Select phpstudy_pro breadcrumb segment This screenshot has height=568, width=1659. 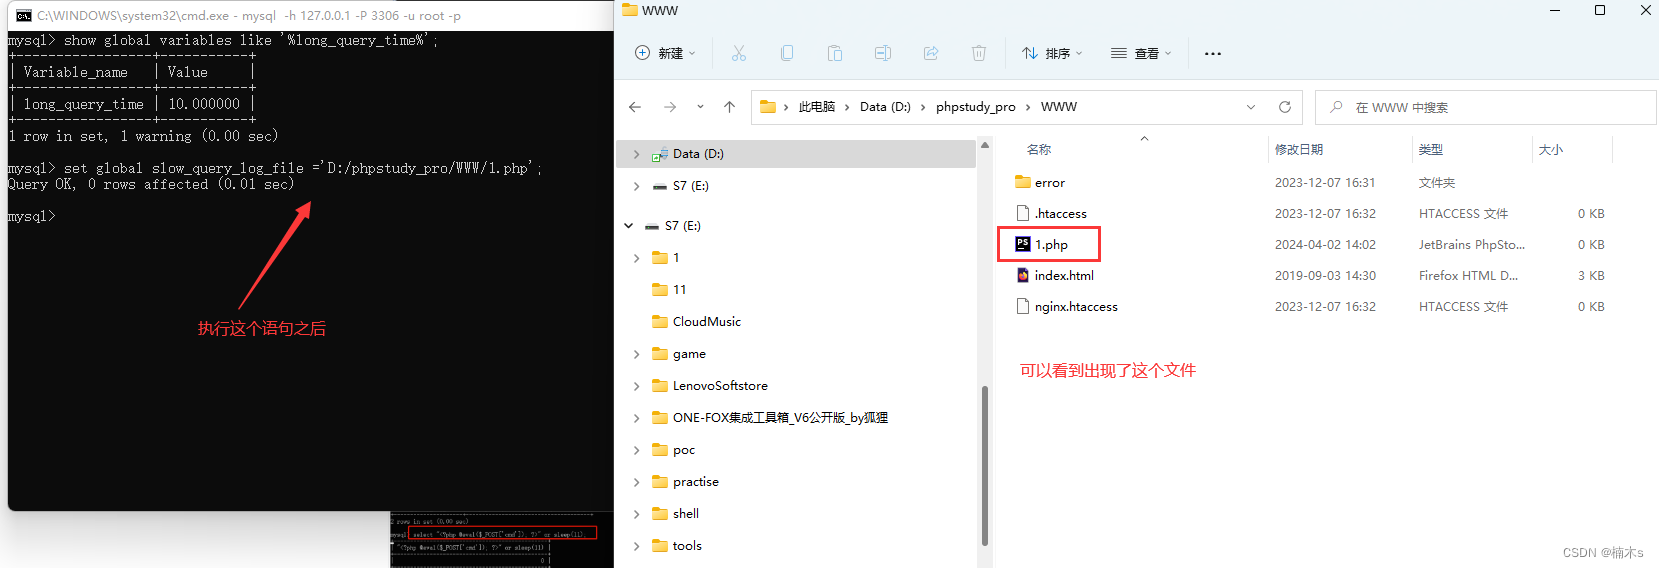coord(975,107)
